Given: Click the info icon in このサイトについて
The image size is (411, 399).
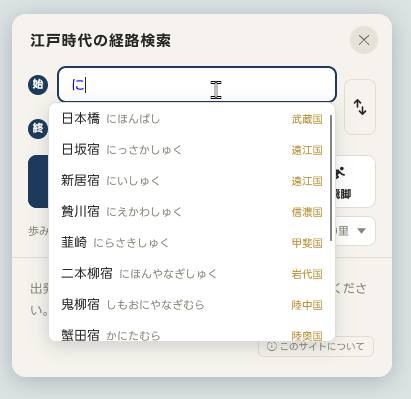Looking at the screenshot, I should (x=272, y=347).
